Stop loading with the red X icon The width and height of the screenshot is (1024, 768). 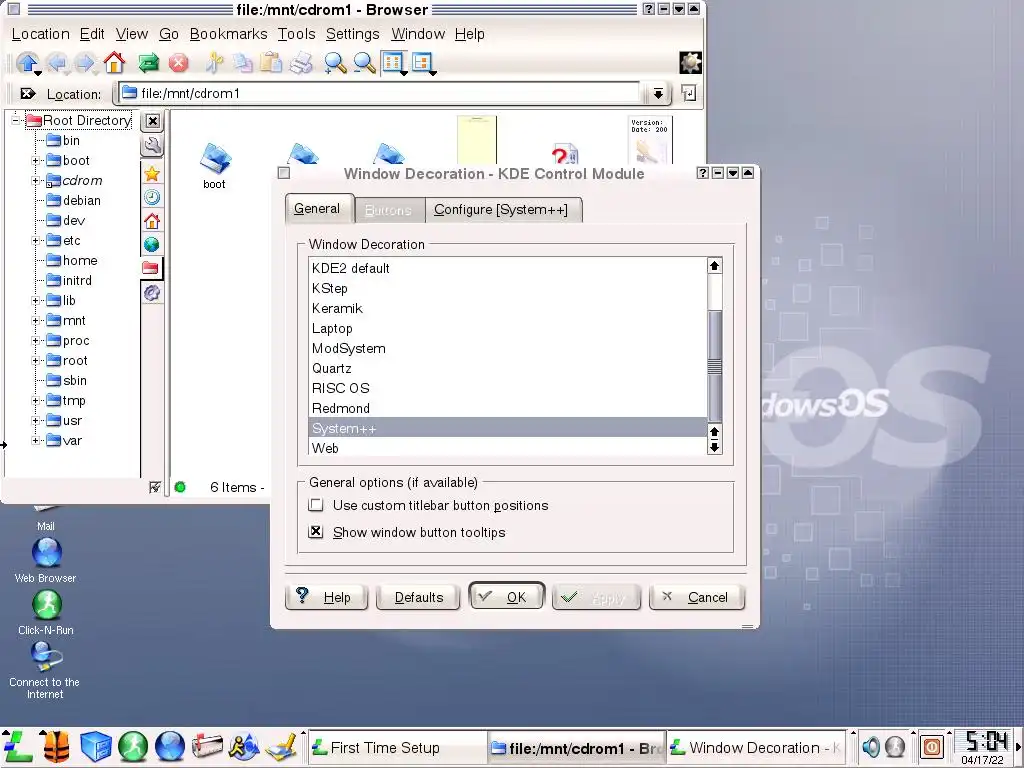[178, 63]
